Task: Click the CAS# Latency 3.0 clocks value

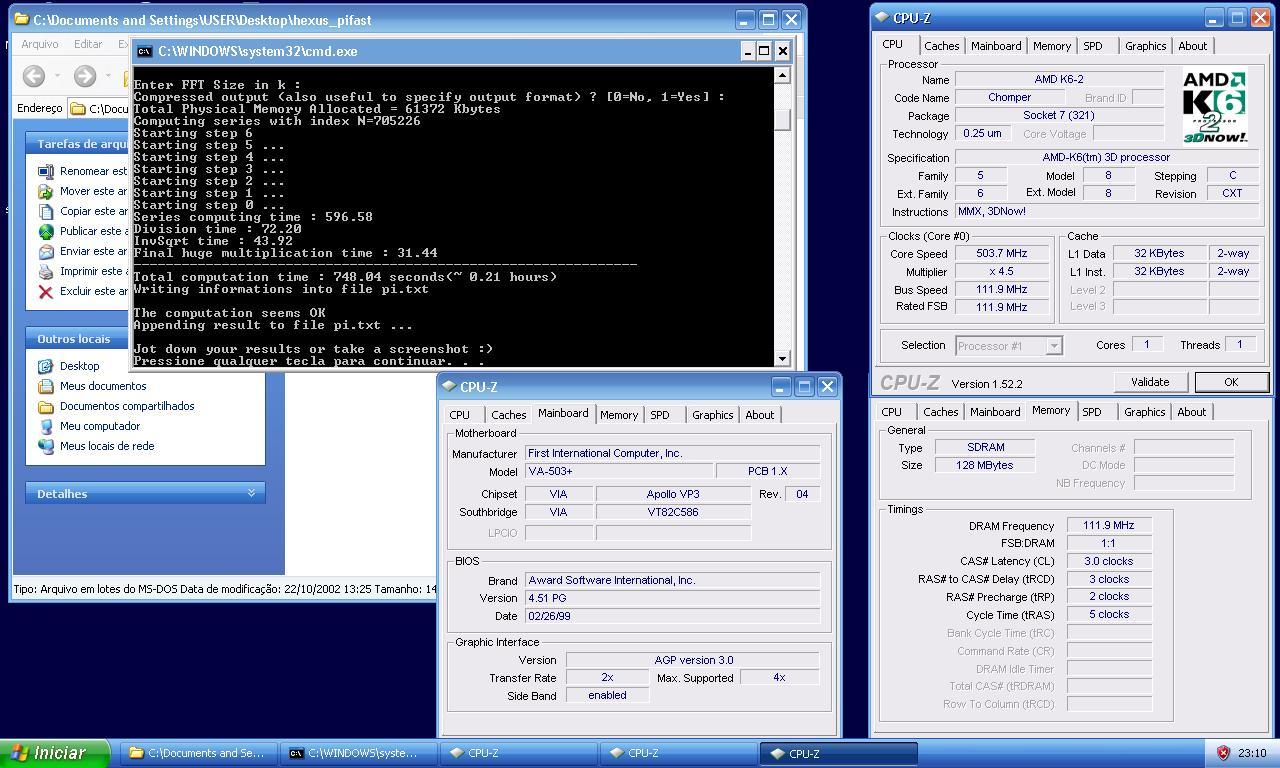Action: pyautogui.click(x=1108, y=561)
